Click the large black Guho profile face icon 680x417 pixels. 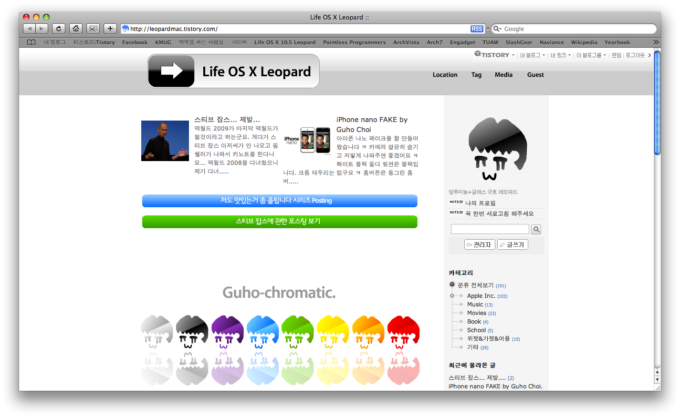[497, 149]
